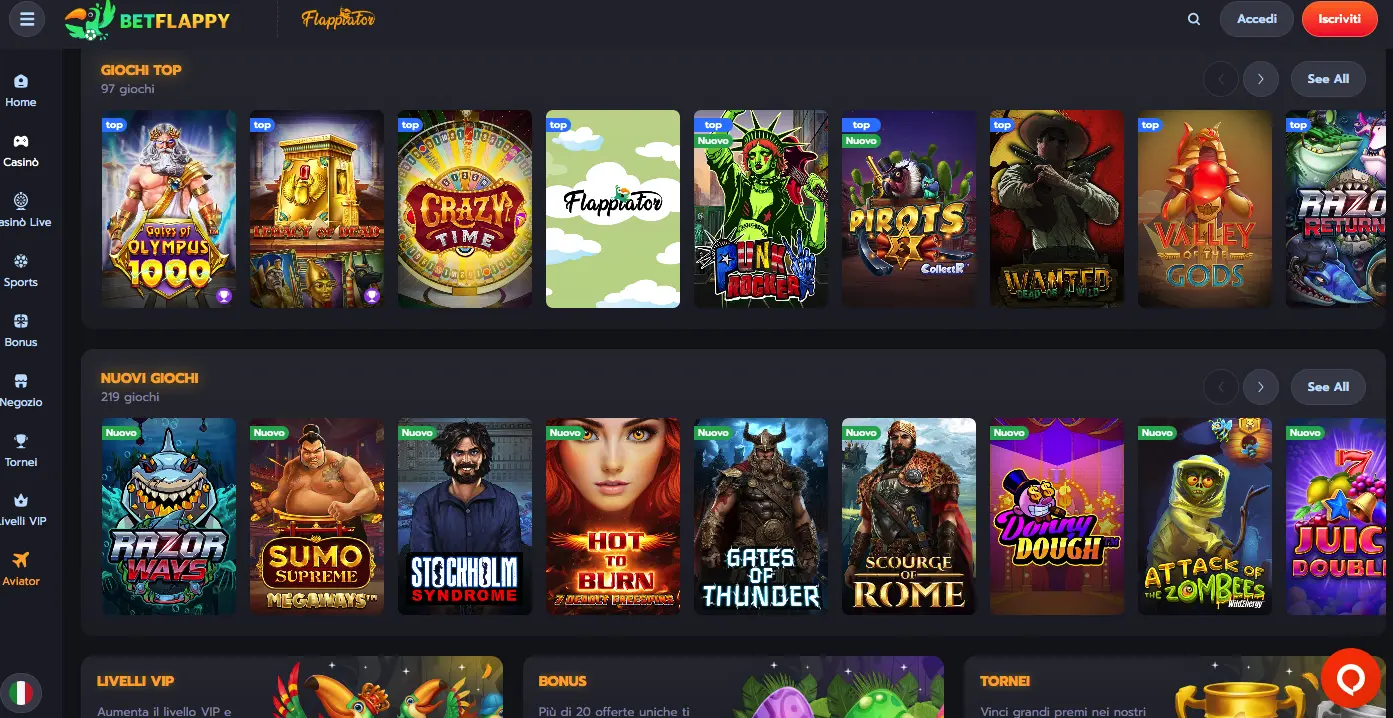Open the Italian flag language selector

(x=20, y=692)
